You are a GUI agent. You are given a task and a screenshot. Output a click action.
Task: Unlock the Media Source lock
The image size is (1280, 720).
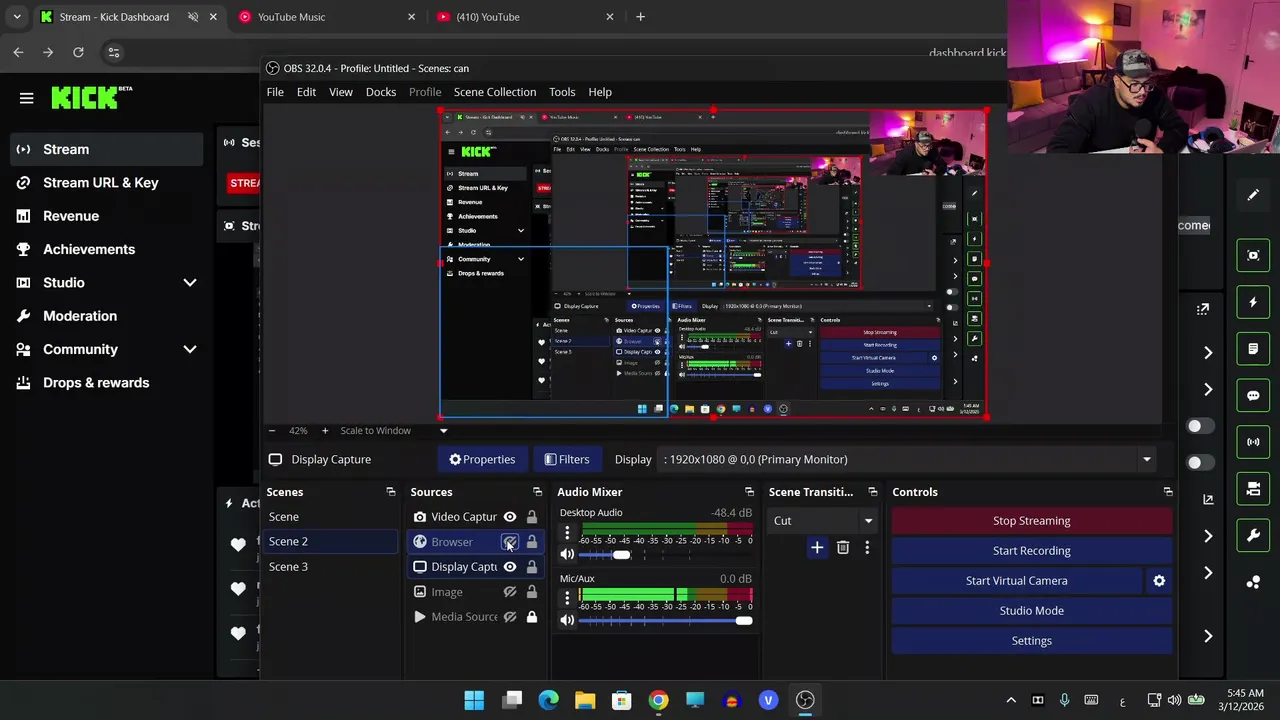[532, 617]
